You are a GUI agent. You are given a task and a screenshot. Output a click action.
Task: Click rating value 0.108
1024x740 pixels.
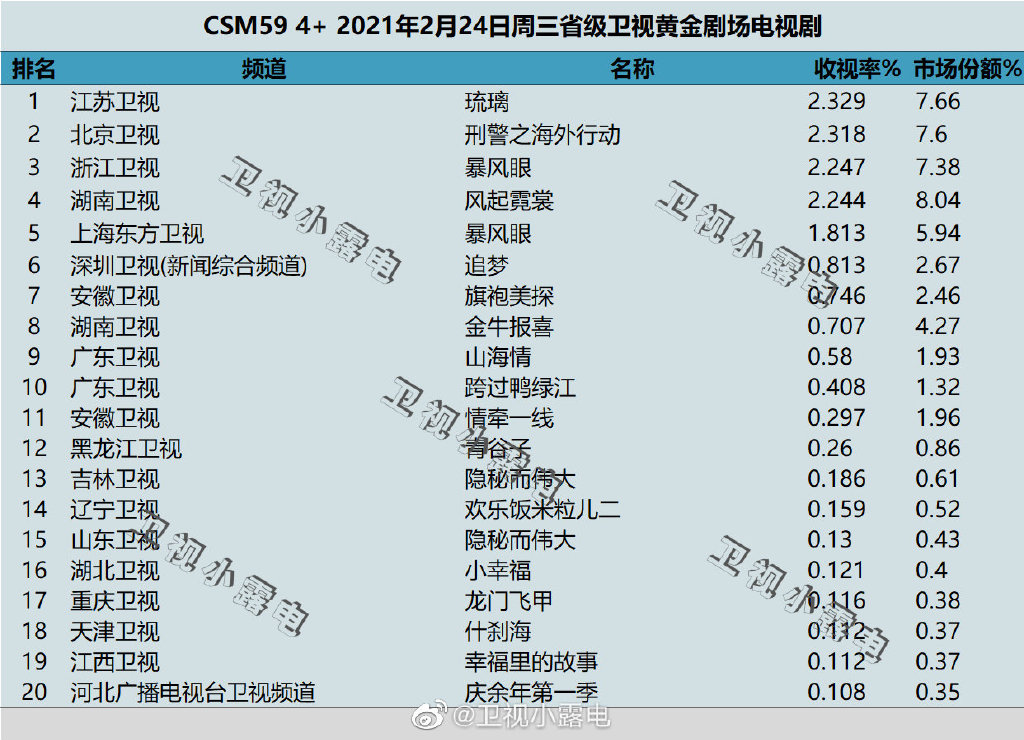point(836,691)
